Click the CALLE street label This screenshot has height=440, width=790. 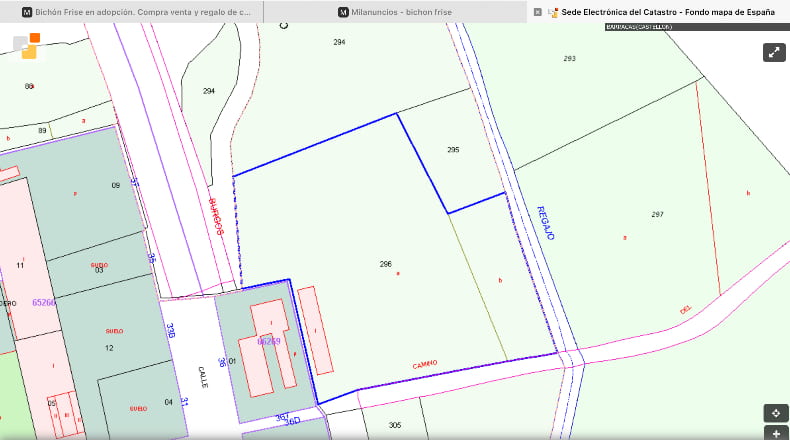click(203, 377)
